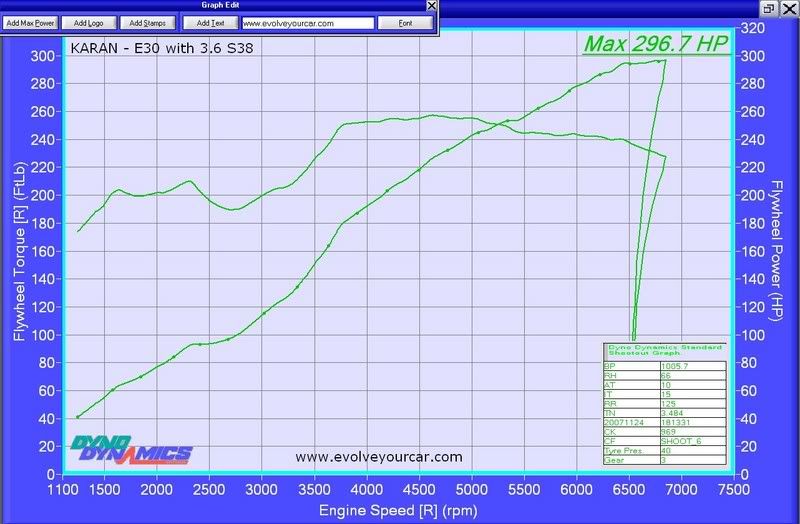Open the Font settings button

pos(405,22)
